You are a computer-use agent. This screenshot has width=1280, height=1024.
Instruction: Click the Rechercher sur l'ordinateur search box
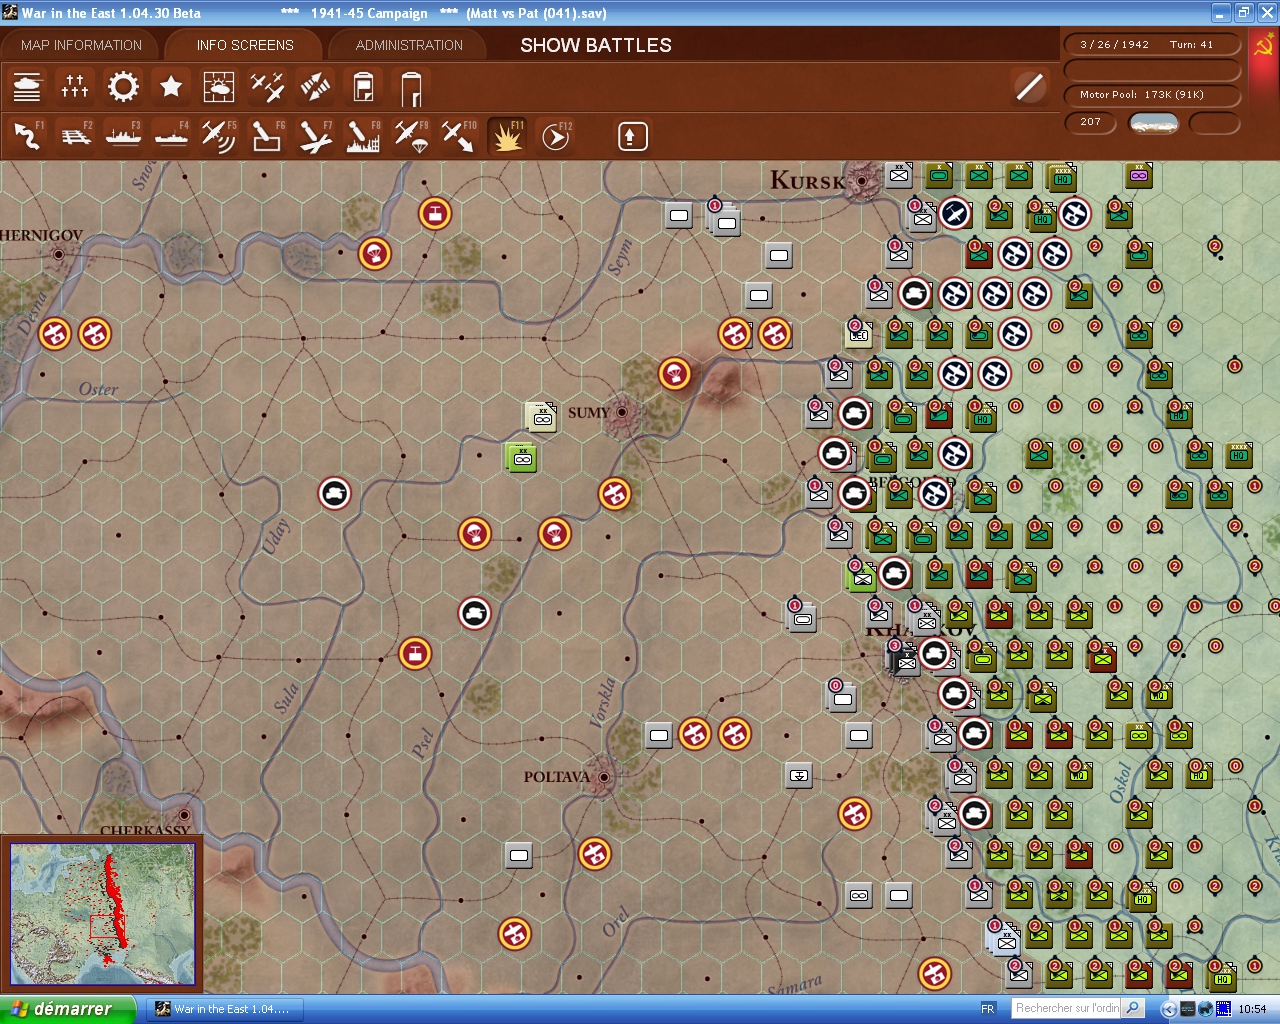click(1067, 1009)
